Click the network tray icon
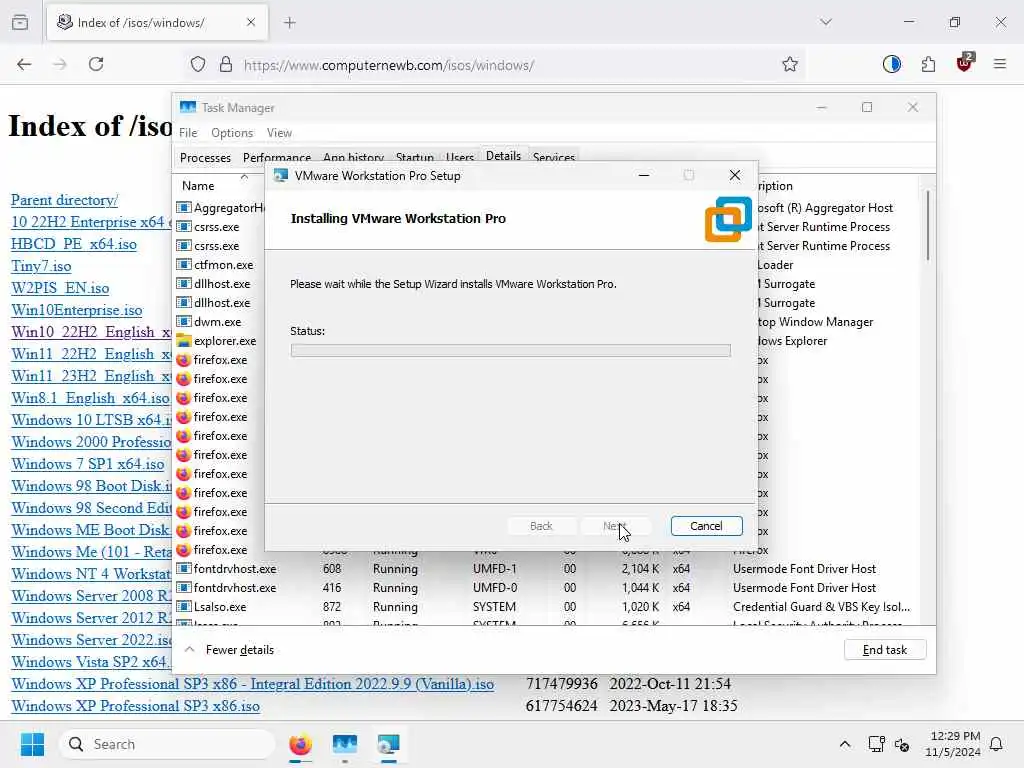This screenshot has height=768, width=1024. (x=876, y=744)
